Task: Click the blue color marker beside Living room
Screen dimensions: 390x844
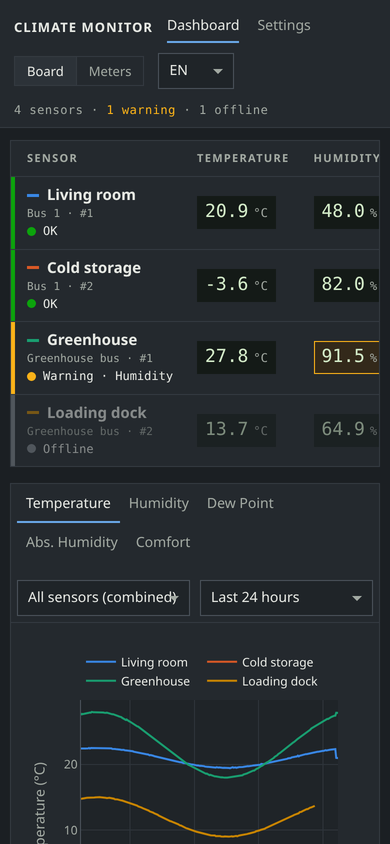Action: tap(33, 195)
